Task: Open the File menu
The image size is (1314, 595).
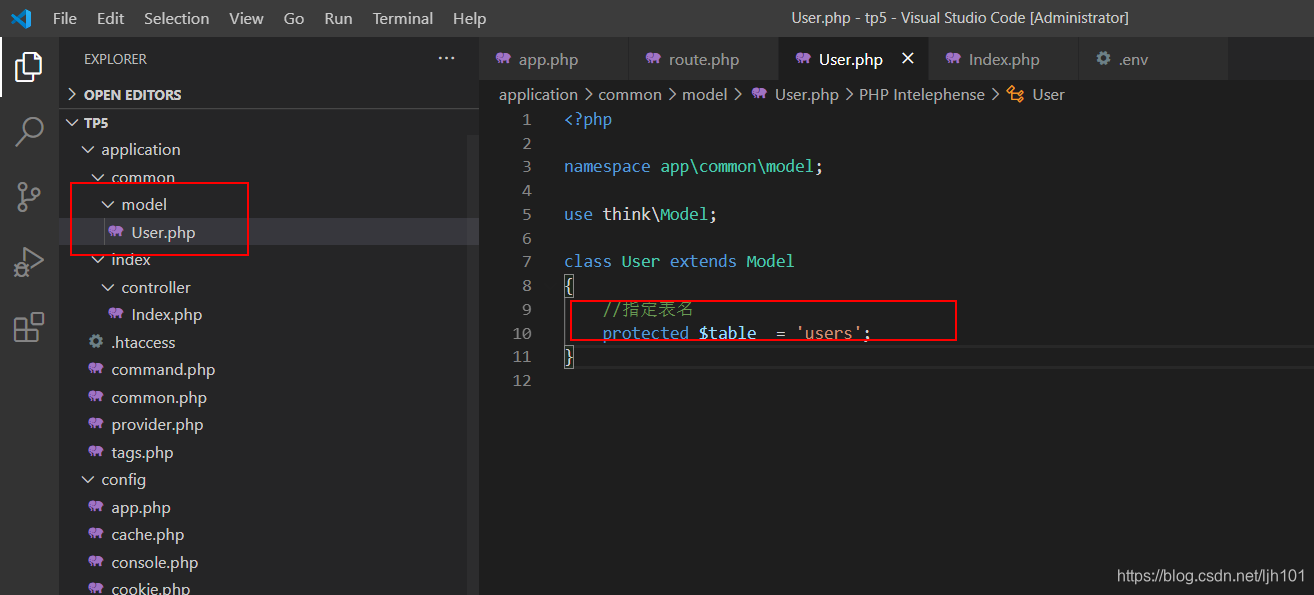Action: (x=64, y=18)
